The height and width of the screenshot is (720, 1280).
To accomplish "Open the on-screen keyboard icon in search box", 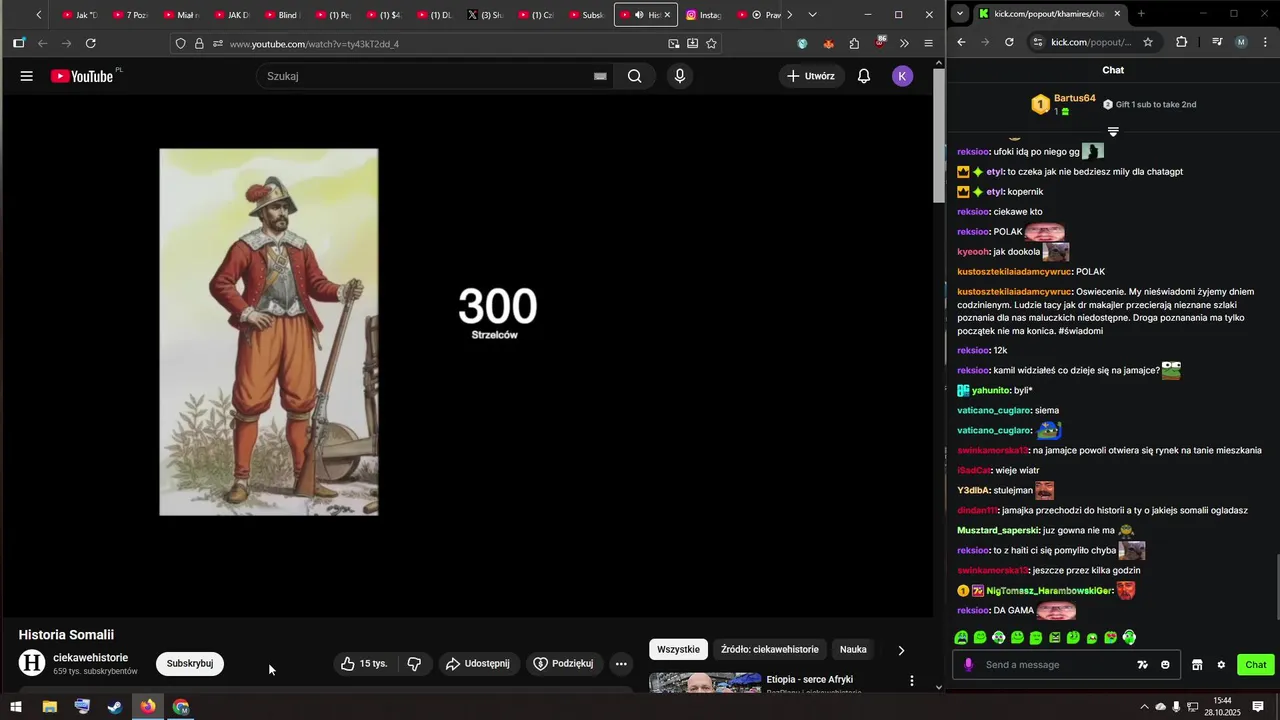I will (600, 76).
